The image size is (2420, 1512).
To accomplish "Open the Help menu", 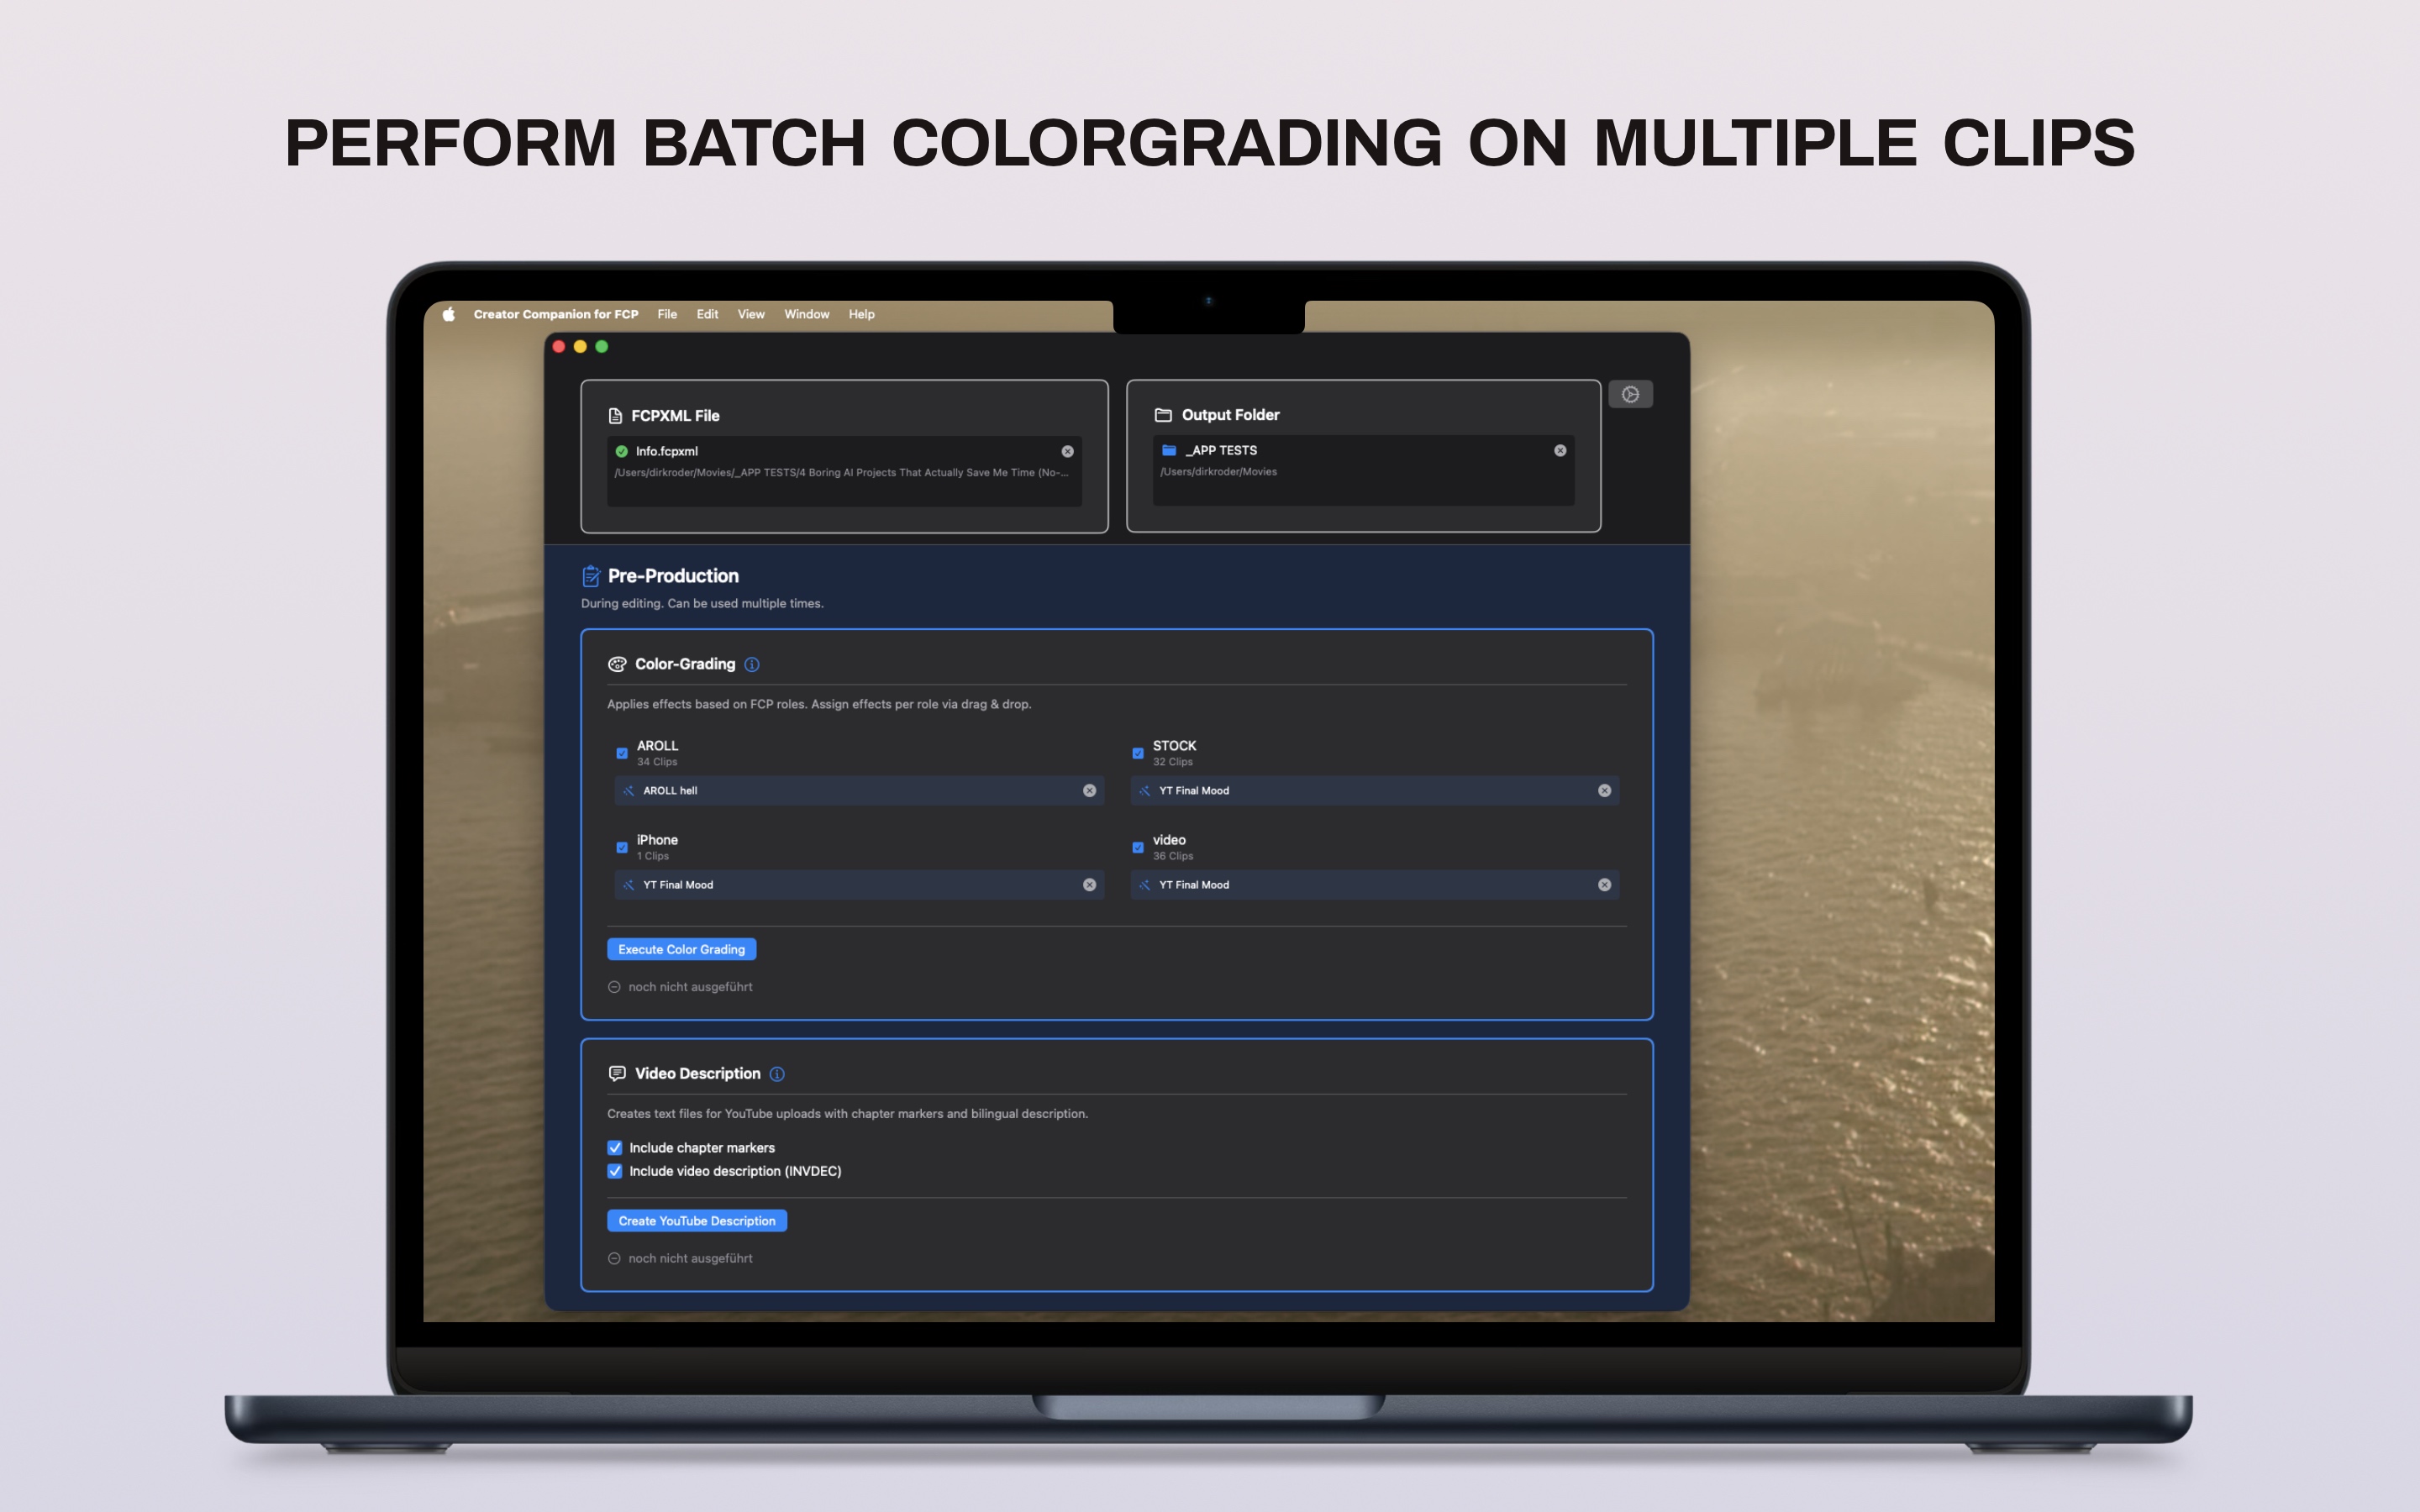I will (x=861, y=314).
